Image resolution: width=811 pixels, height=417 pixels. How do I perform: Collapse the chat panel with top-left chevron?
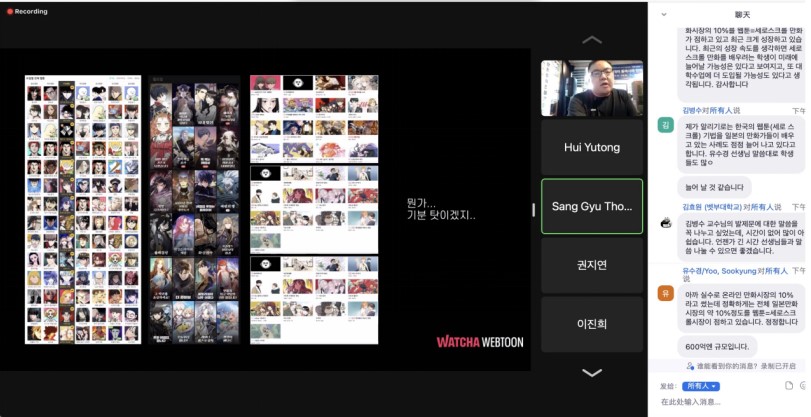663,14
